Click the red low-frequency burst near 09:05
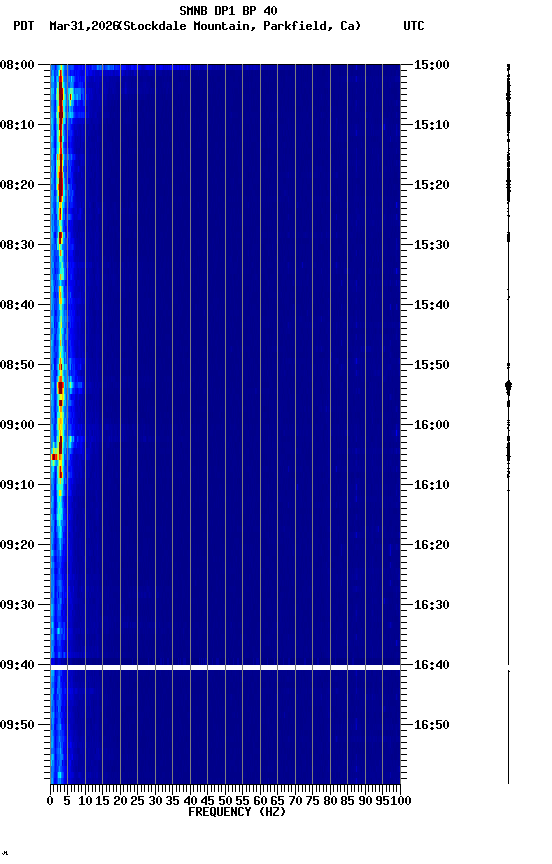 [x=55, y=457]
